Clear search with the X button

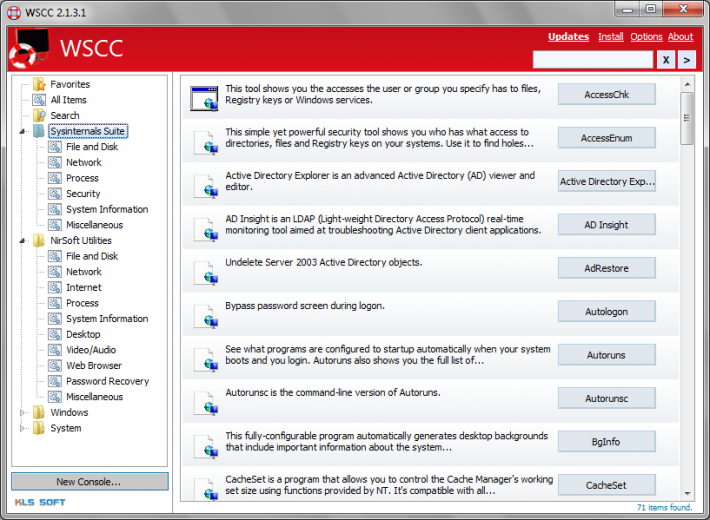[x=666, y=60]
